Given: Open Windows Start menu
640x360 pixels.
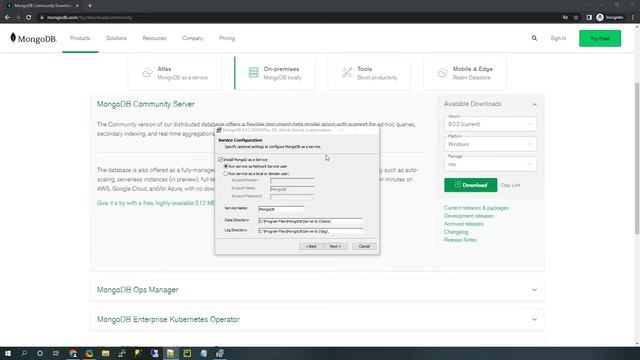Looking at the screenshot, I should [x=8, y=353].
